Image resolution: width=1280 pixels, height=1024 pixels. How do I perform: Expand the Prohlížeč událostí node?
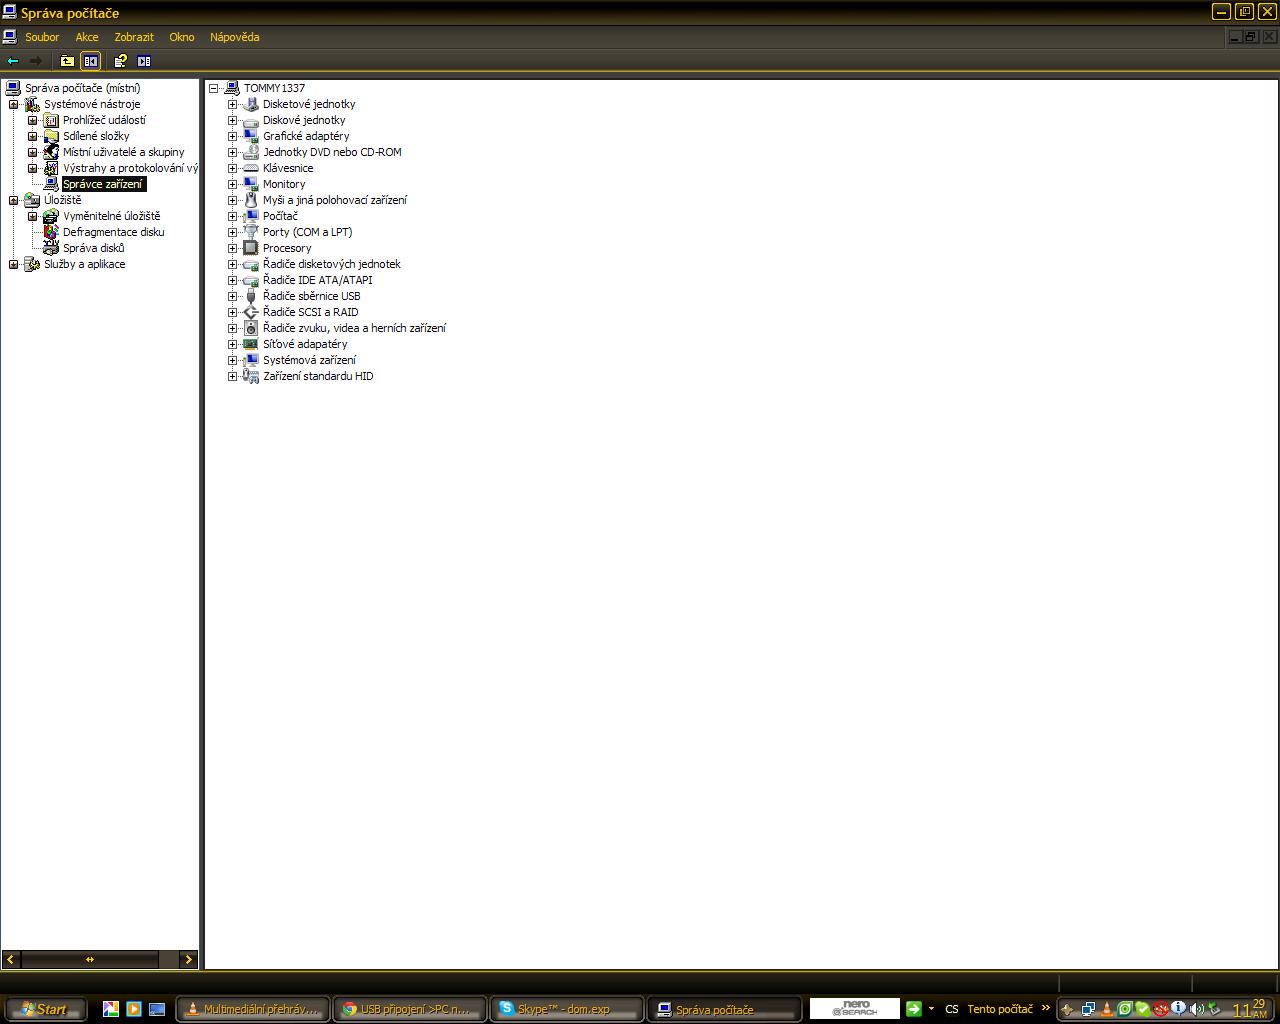(33, 120)
